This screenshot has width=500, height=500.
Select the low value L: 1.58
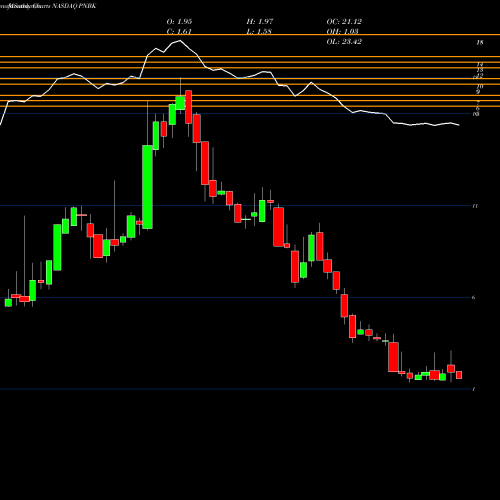tap(259, 32)
